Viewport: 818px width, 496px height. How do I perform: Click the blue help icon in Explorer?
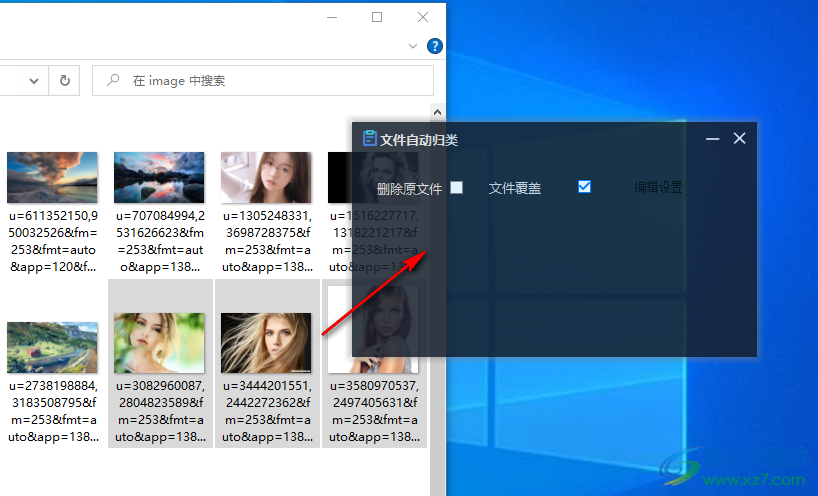pyautogui.click(x=435, y=46)
